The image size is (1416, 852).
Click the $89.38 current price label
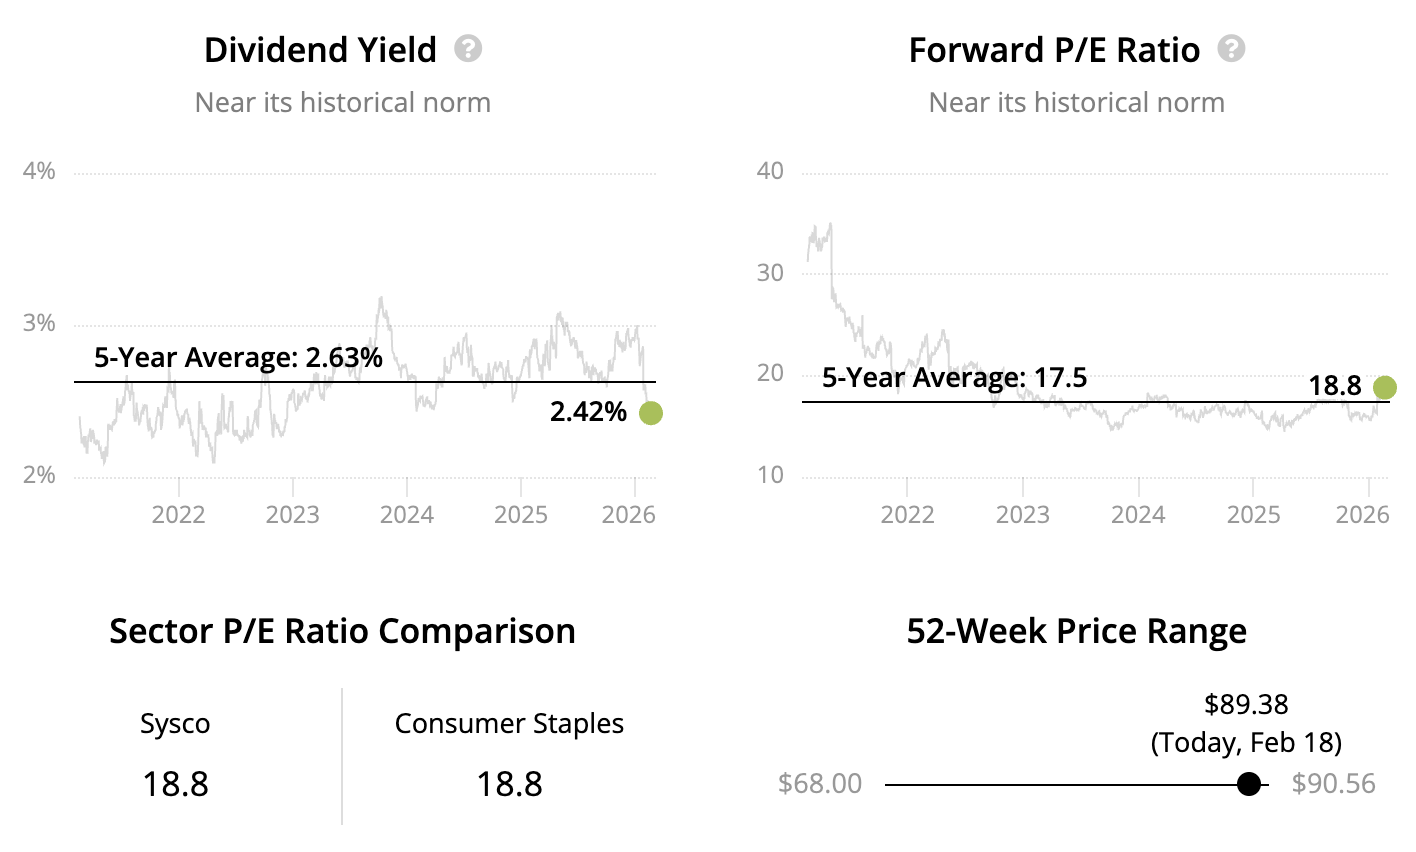point(1246,704)
